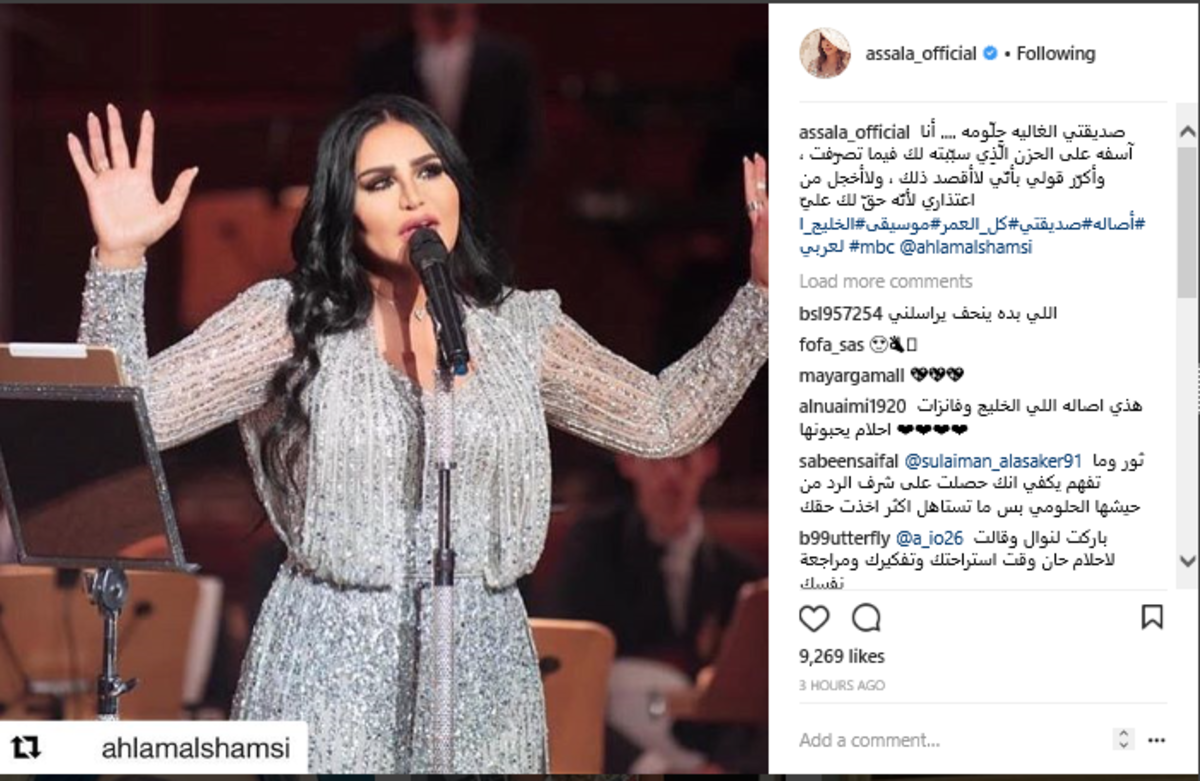Image resolution: width=1200 pixels, height=781 pixels.
Task: Open ahlamalshamsi repost credit label
Action: click(x=196, y=748)
